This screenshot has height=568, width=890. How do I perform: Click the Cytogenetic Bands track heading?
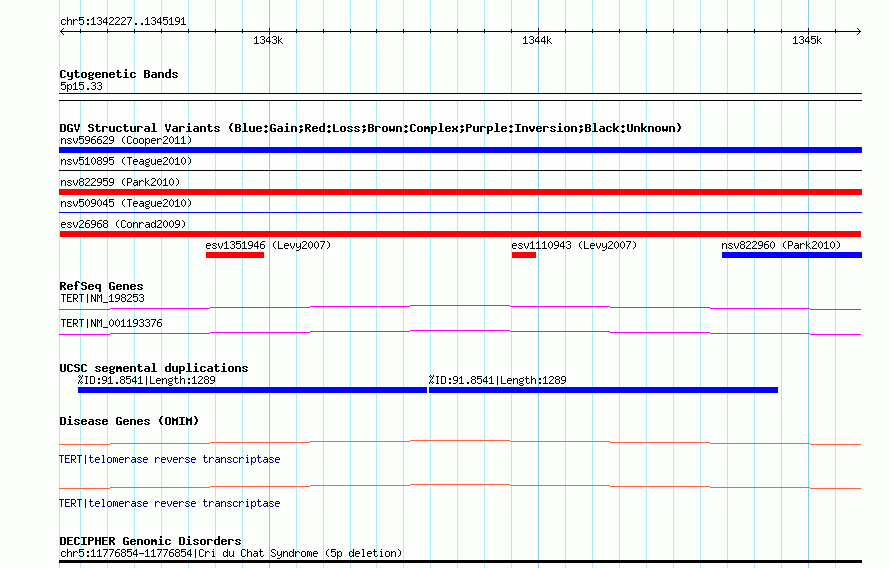pyautogui.click(x=119, y=74)
